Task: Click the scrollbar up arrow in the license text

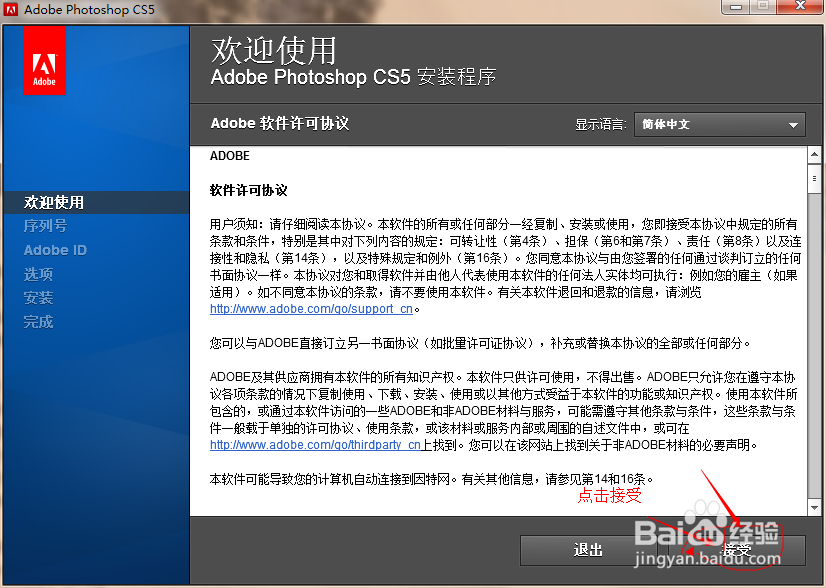Action: [814, 155]
